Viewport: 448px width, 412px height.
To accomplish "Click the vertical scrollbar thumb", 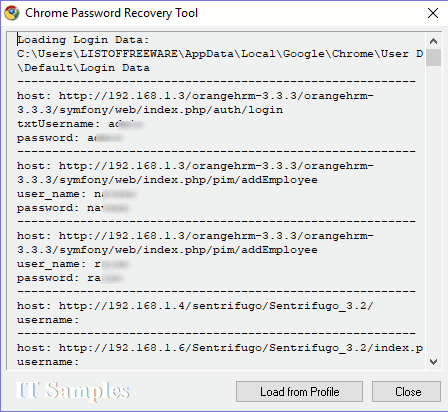I will coord(433,58).
